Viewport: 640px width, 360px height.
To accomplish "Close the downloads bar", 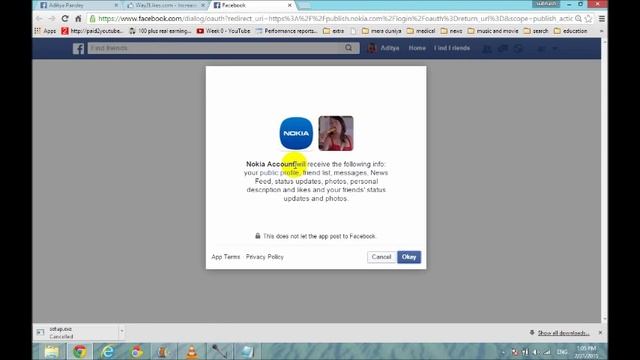I will 600,333.
